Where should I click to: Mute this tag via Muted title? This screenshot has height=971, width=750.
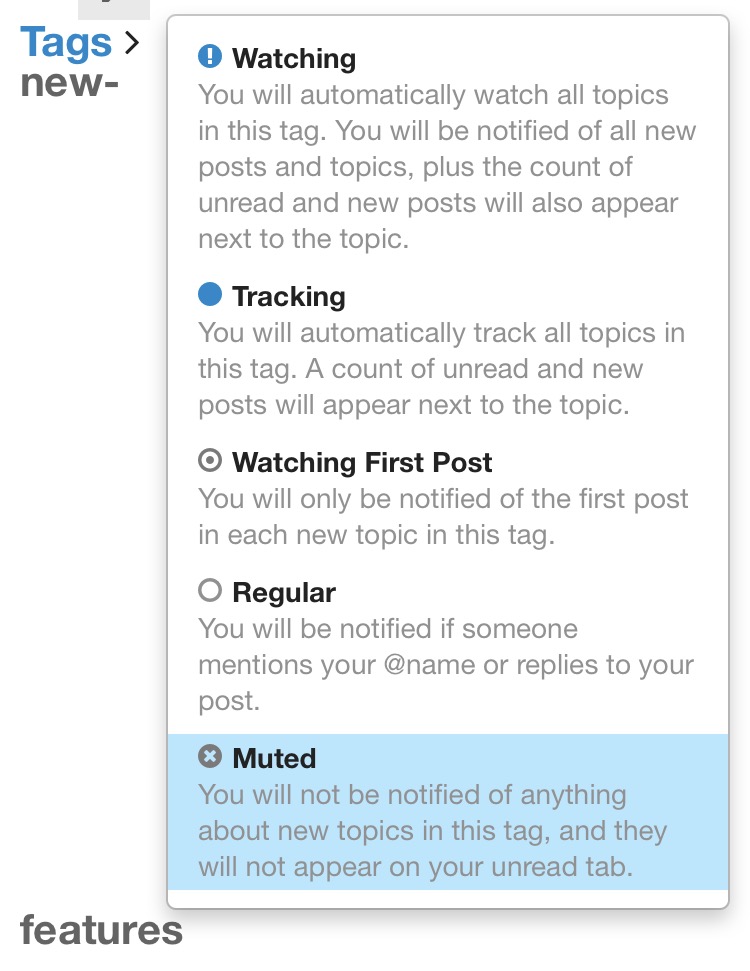pos(274,758)
